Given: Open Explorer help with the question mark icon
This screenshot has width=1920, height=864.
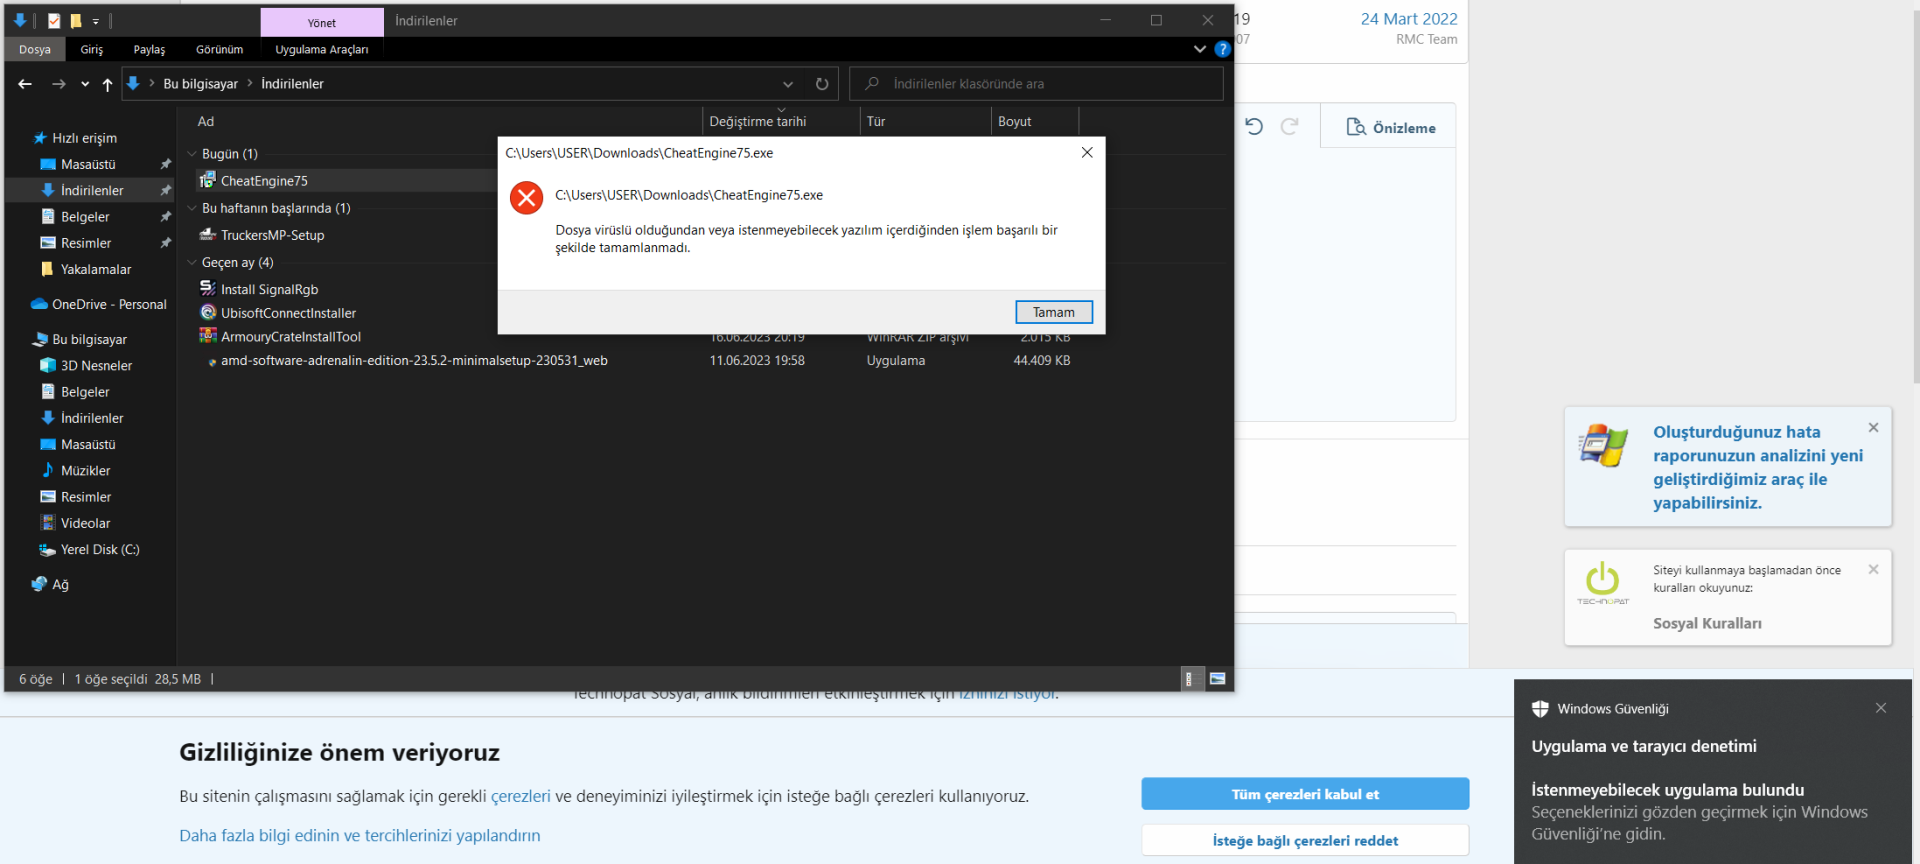Looking at the screenshot, I should click(x=1222, y=49).
